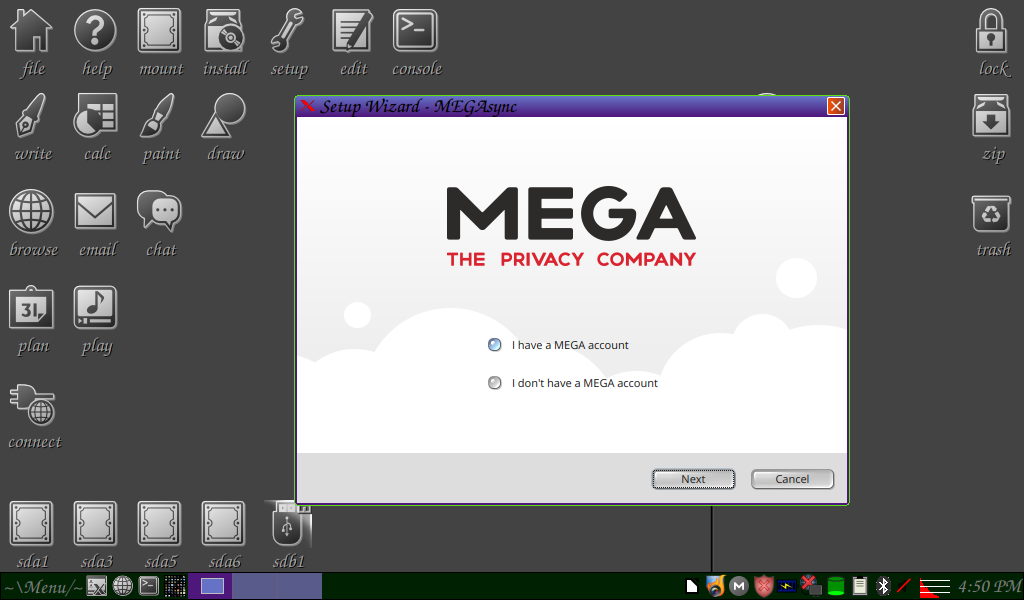Open the trash desktop icon

[991, 224]
